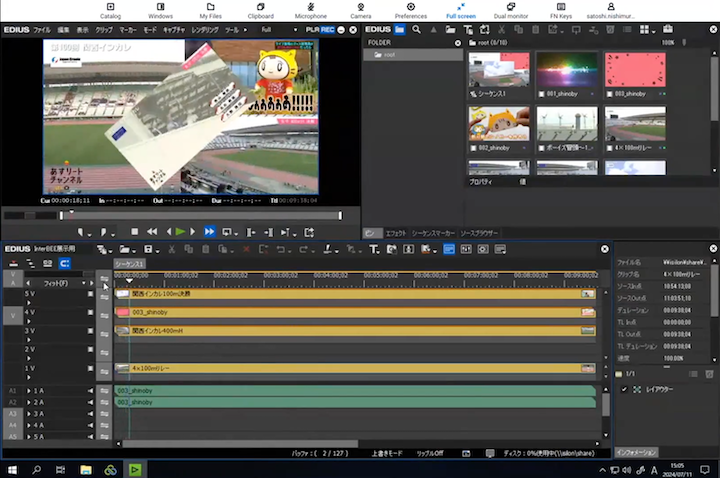This screenshot has width=720, height=478.
Task: Click the Full screen button in top bar
Action: point(461,11)
